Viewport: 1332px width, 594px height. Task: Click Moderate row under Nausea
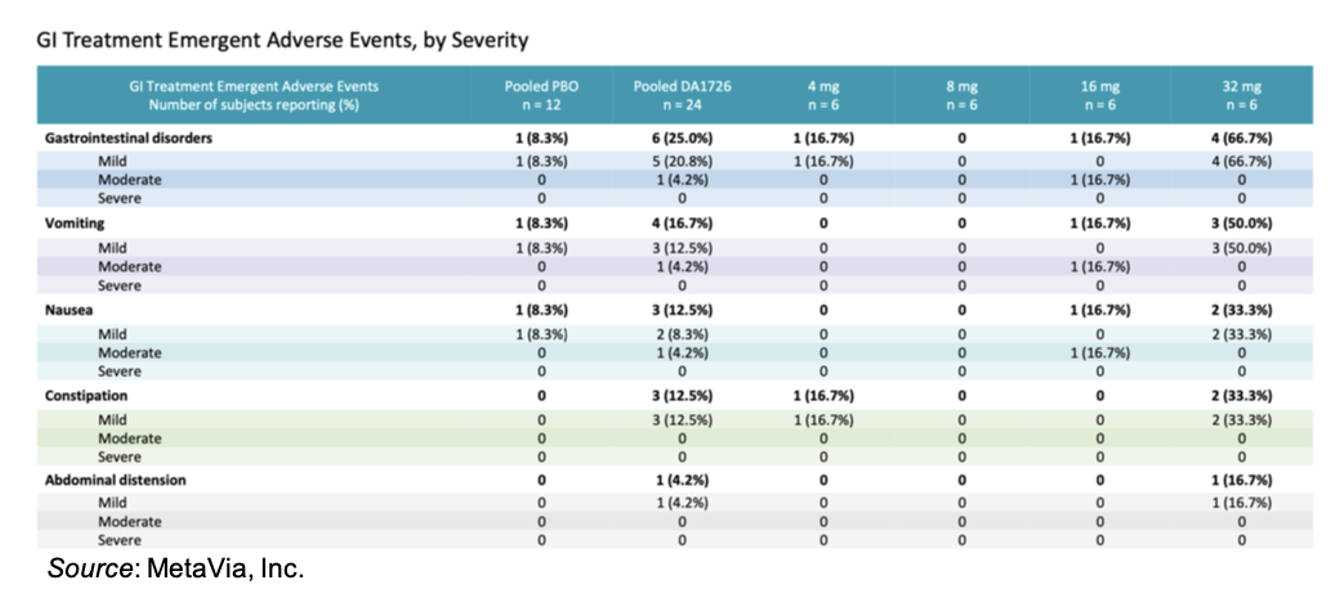[675, 353]
